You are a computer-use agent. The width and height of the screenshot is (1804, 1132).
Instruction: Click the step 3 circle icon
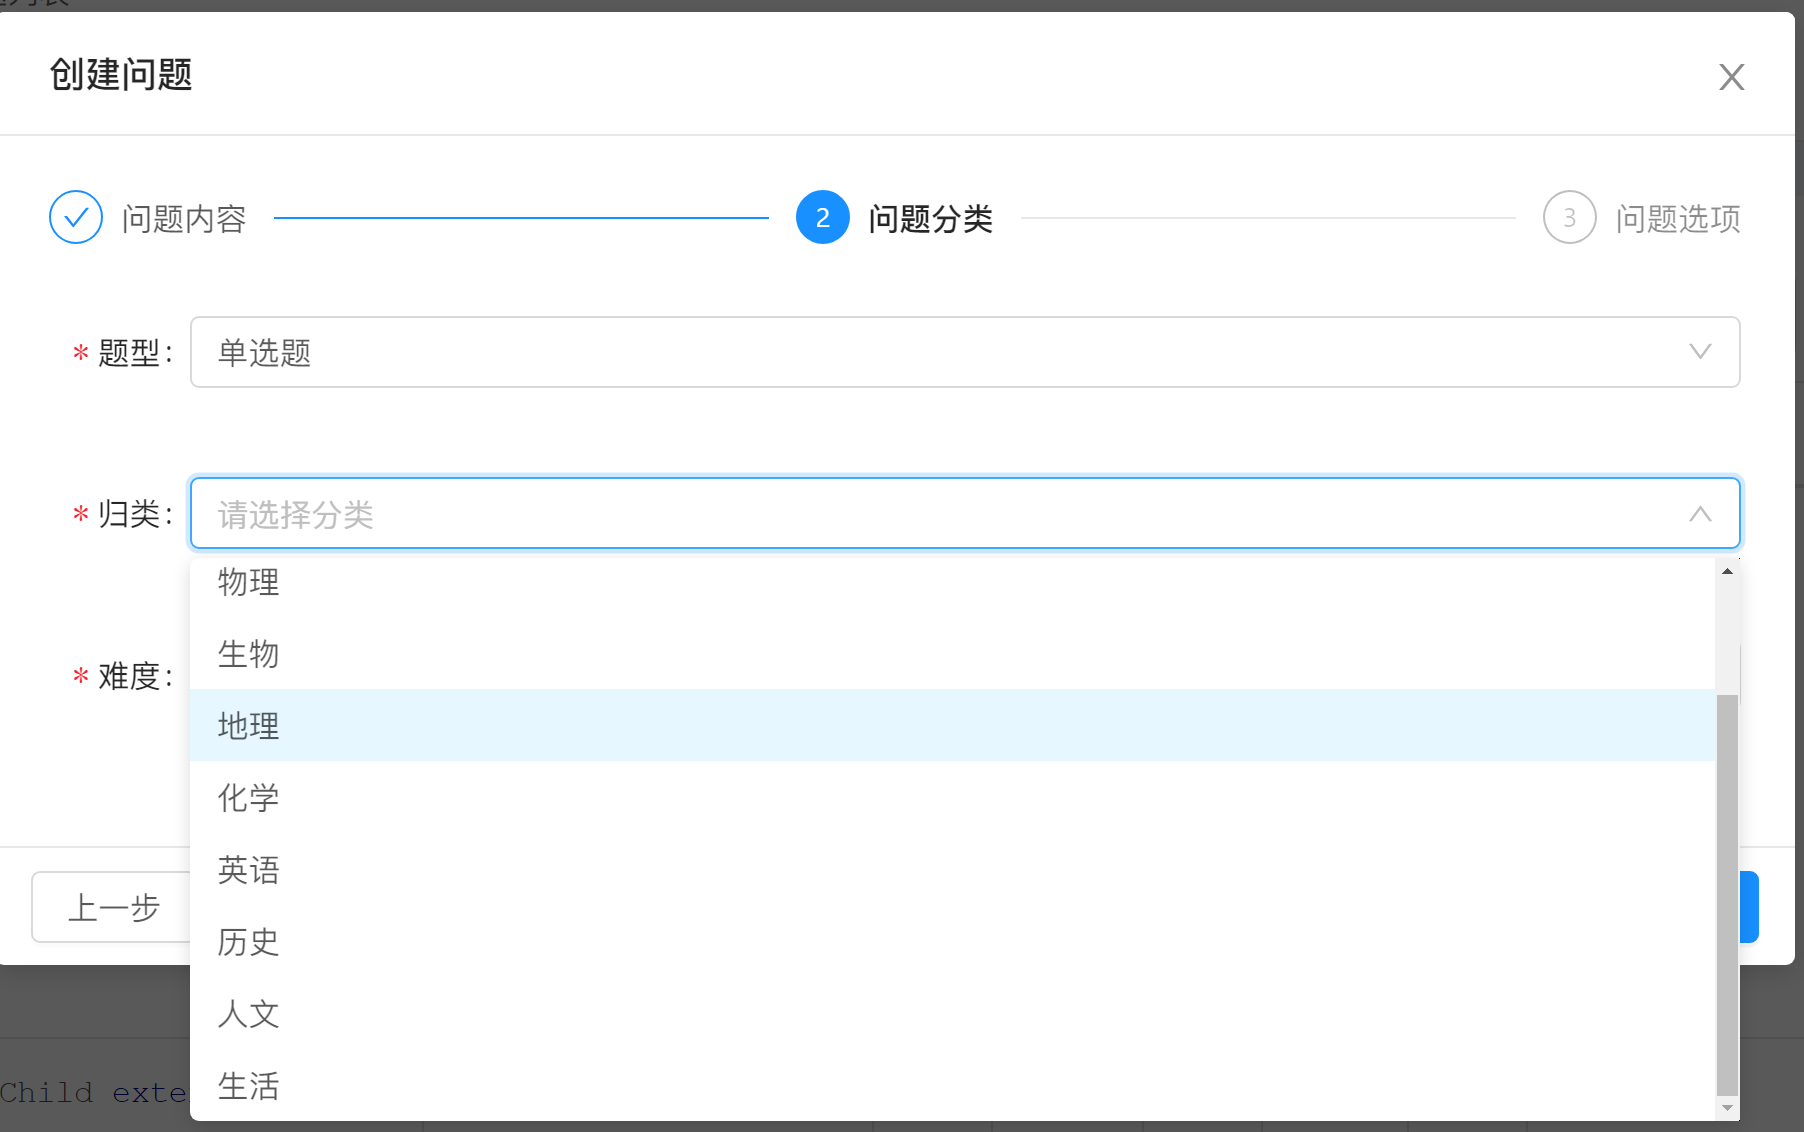click(x=1569, y=217)
